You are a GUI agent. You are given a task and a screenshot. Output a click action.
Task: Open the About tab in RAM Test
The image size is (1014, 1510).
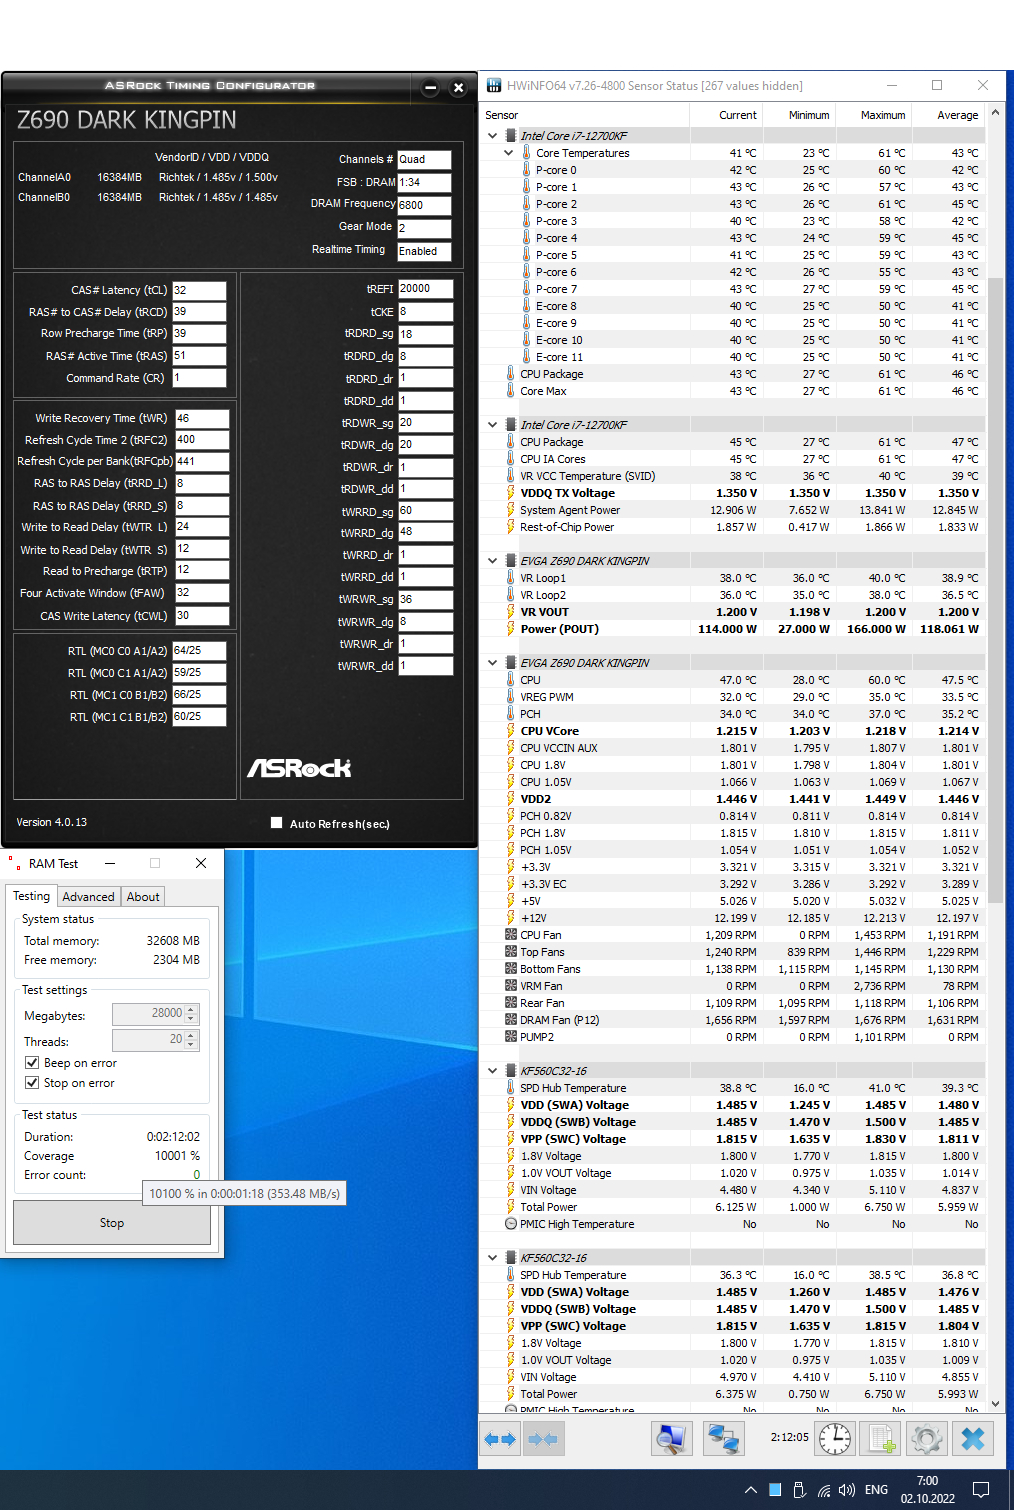click(143, 897)
